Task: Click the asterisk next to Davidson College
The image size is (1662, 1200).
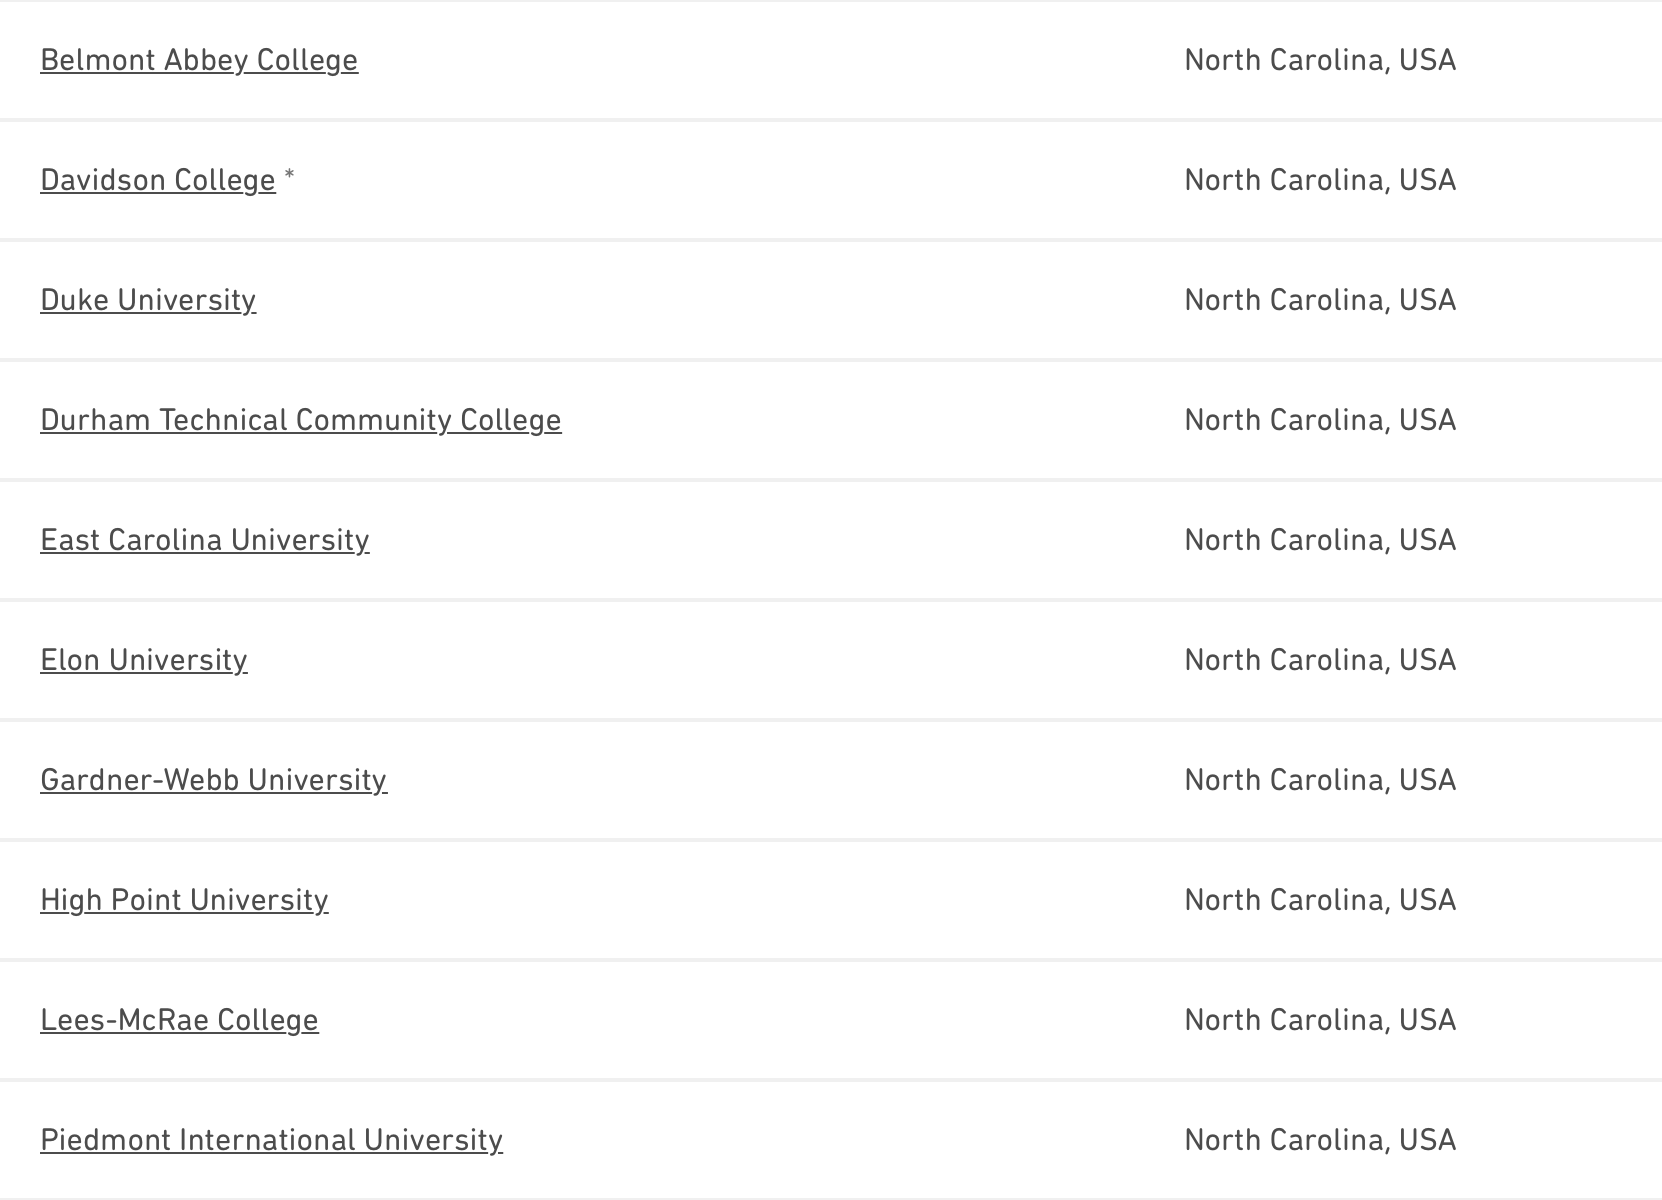Action: 289,176
